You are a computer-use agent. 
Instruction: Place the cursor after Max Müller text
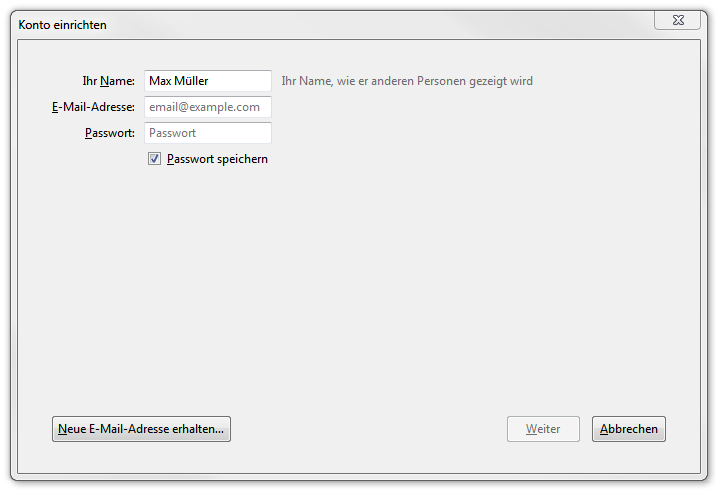[210, 81]
